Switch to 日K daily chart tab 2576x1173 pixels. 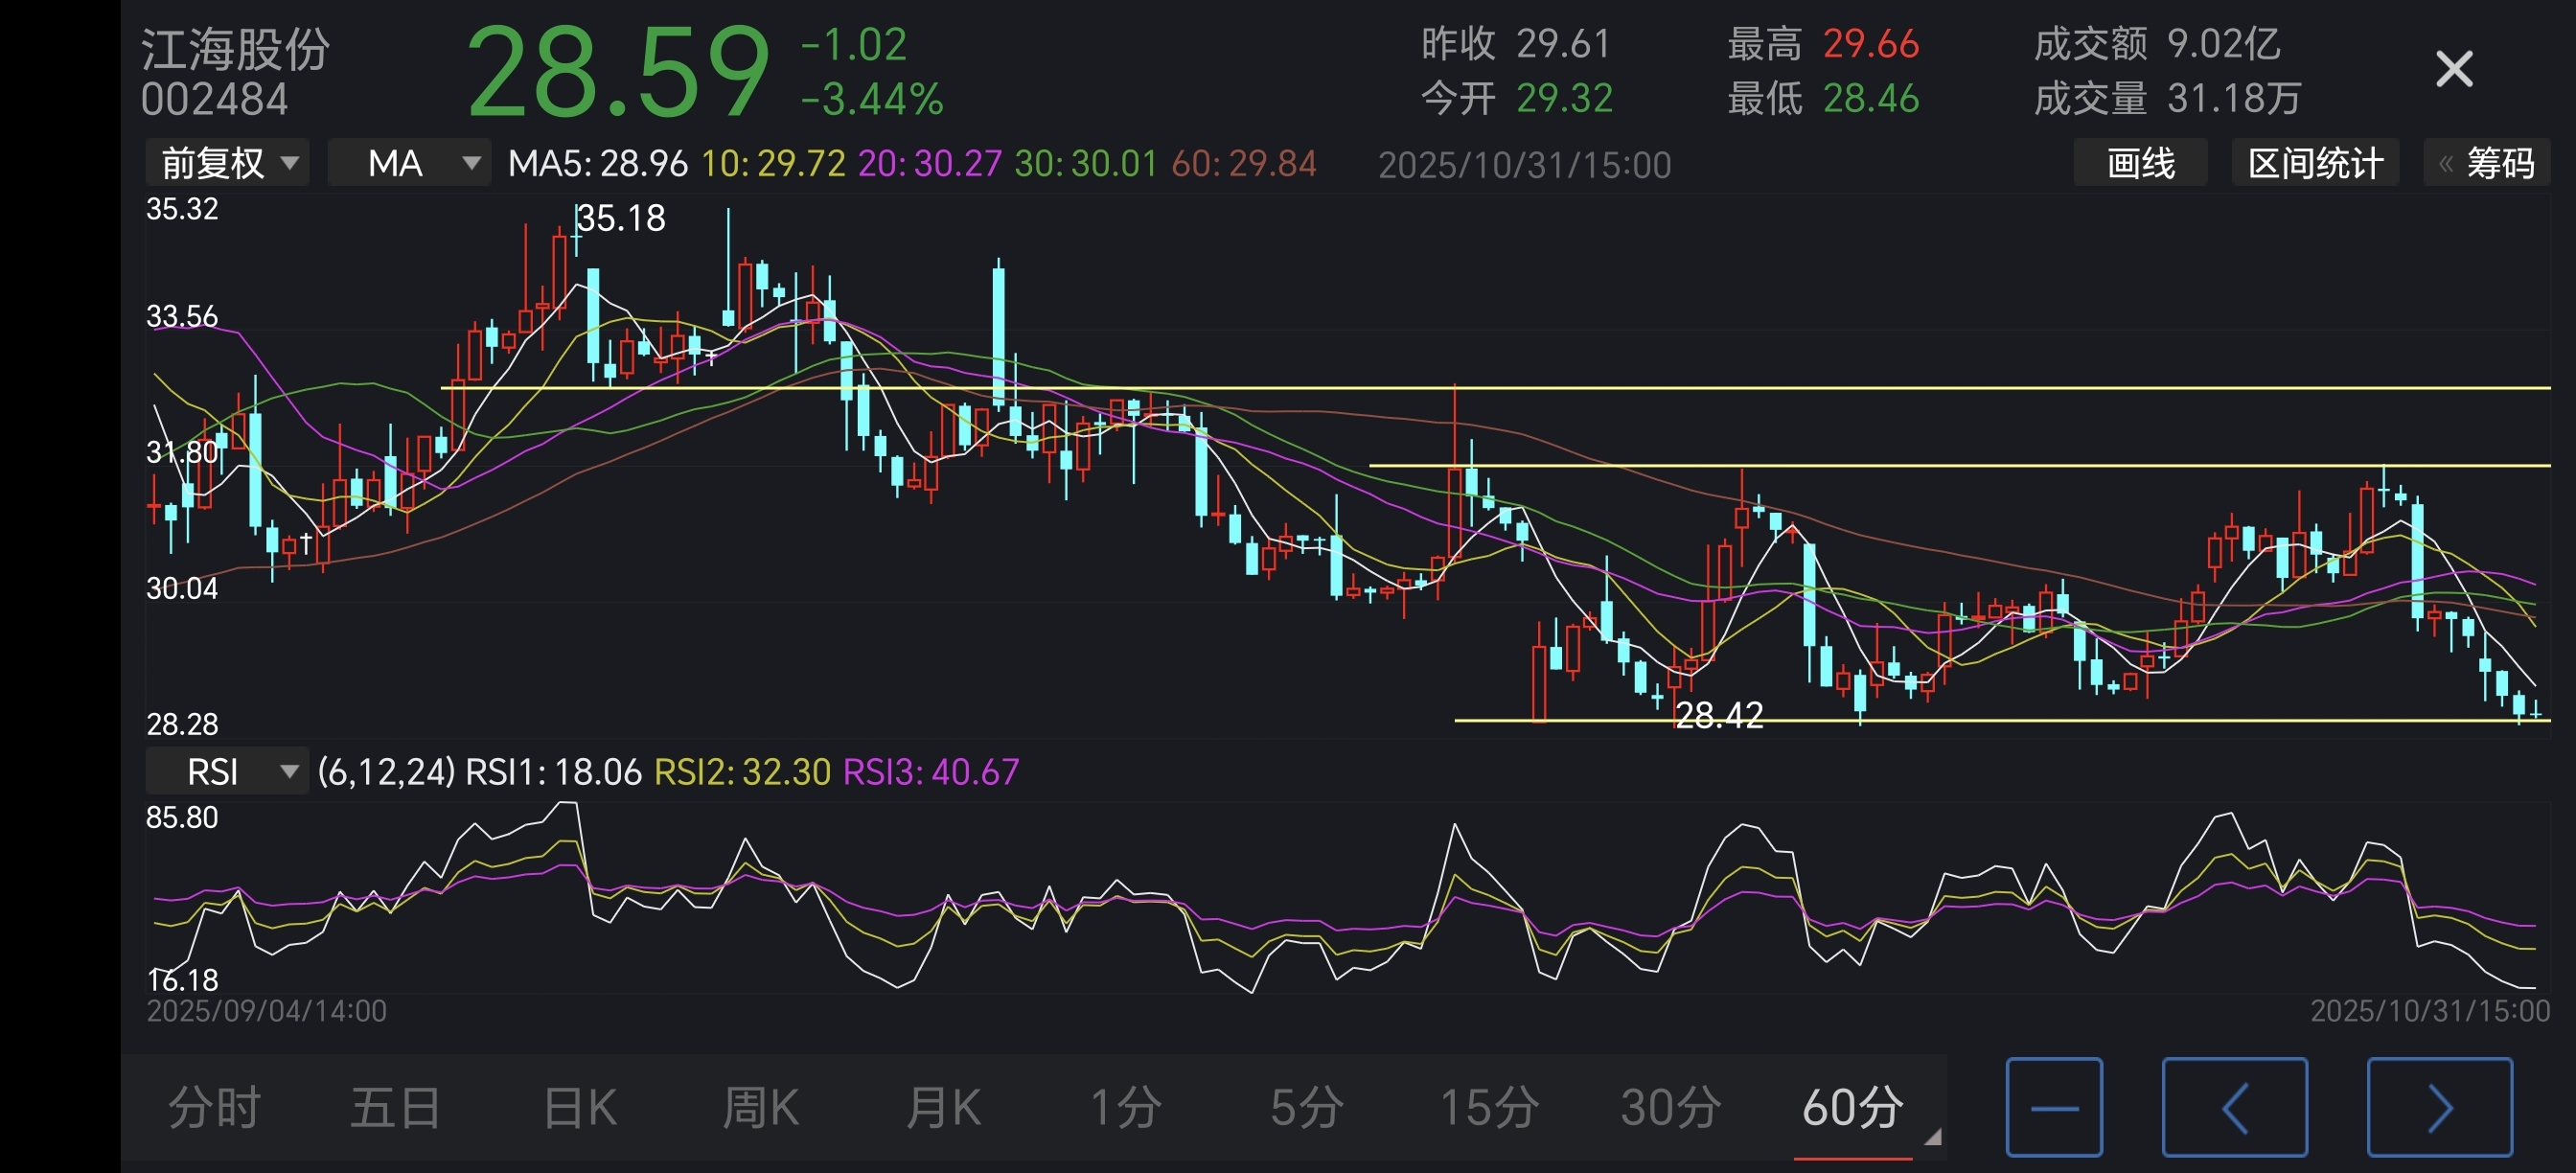579,1107
